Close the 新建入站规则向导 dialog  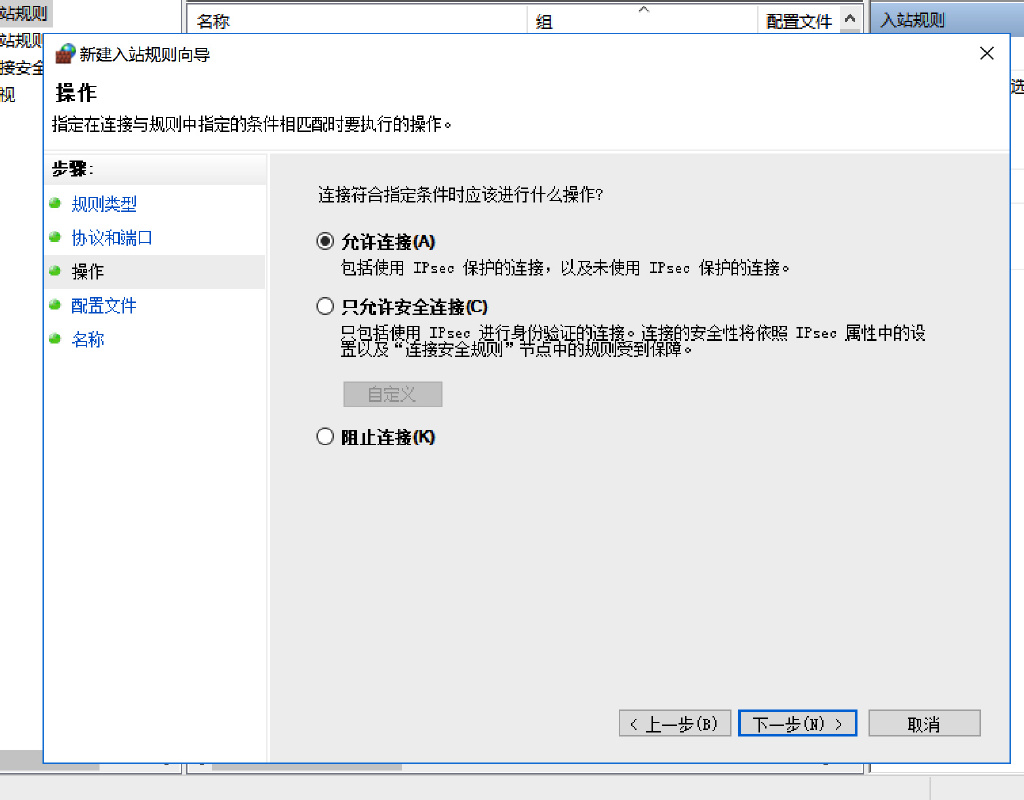click(987, 54)
